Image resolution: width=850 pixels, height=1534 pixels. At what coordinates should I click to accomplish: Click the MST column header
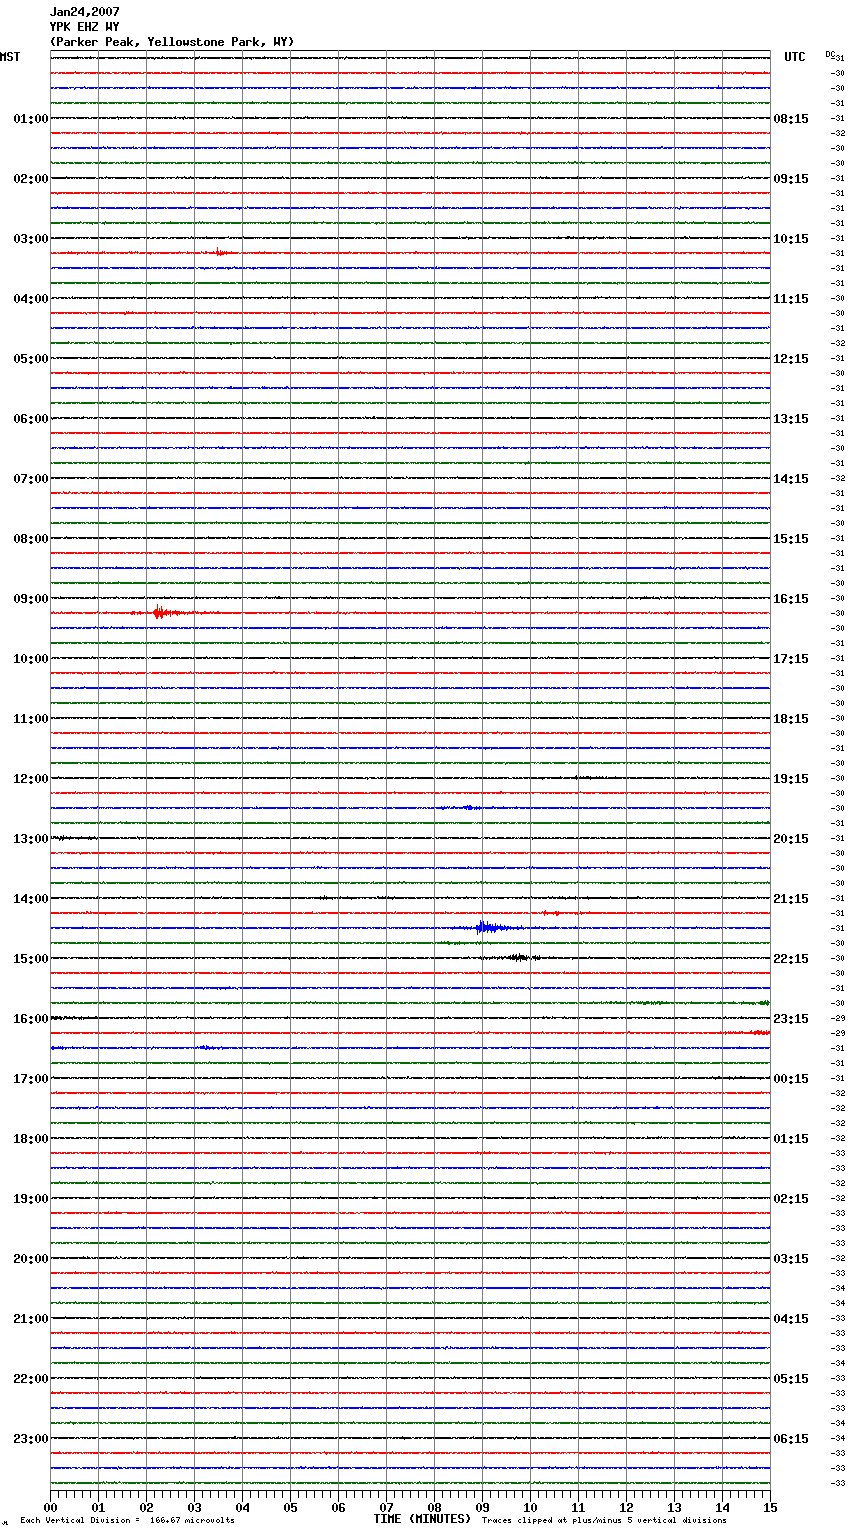coord(10,57)
